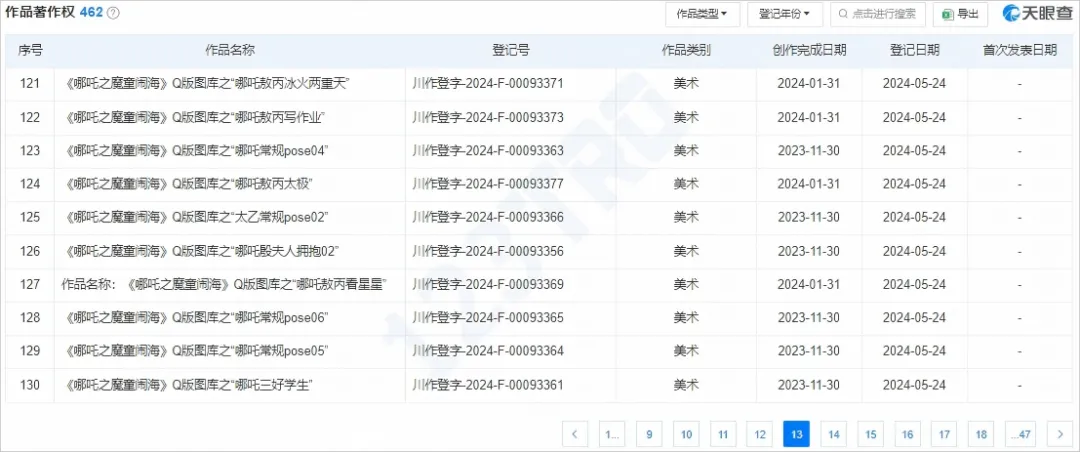Click registration number 川作登字-2024-F-00093364
The image size is (1080, 452).
click(488, 351)
